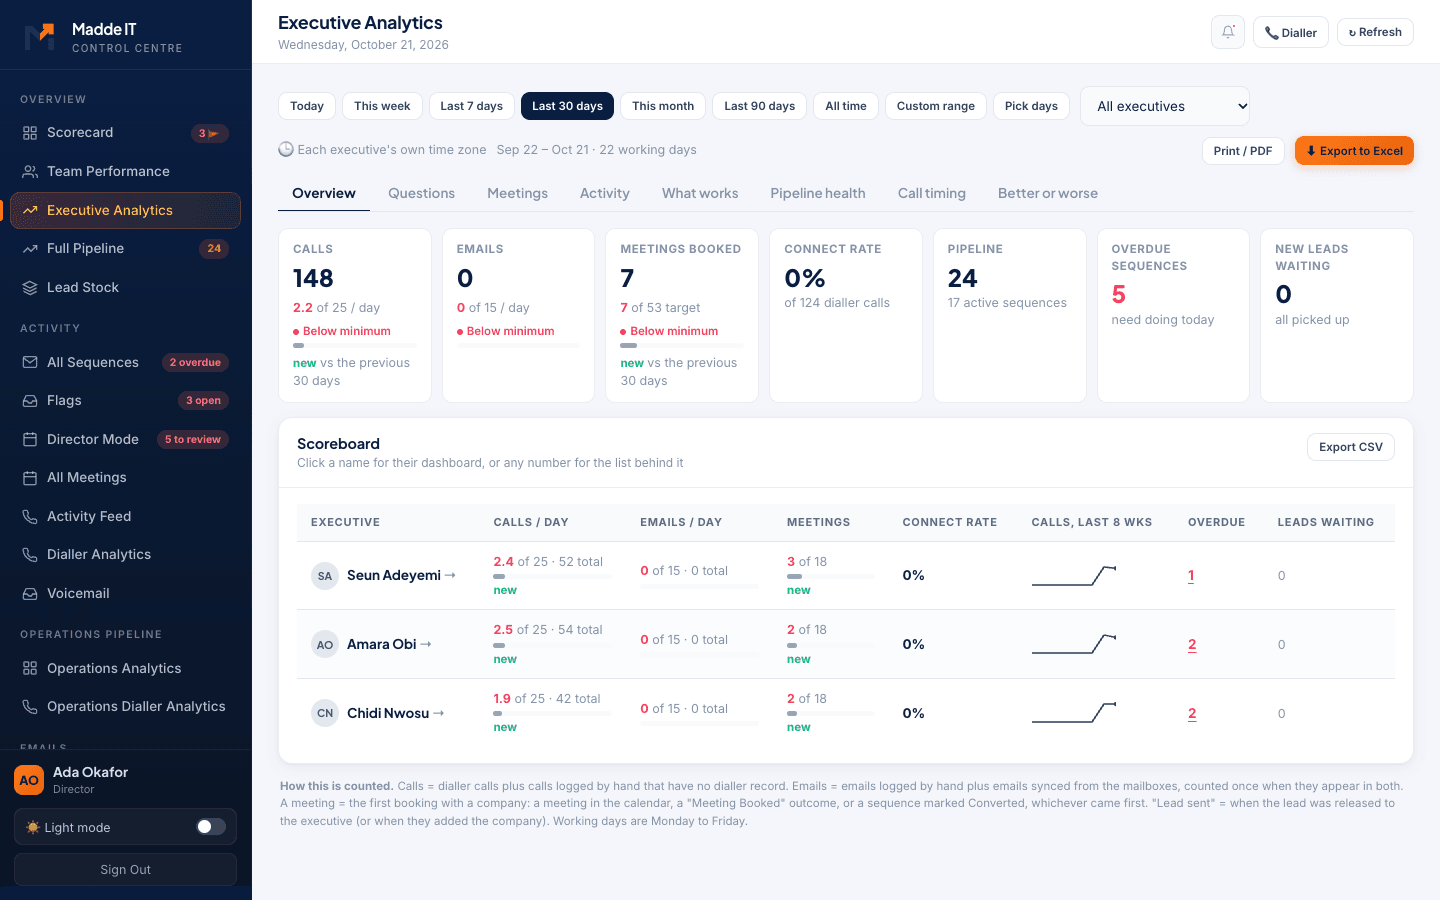The width and height of the screenshot is (1440, 900).
Task: Click the Operations Analytics grid icon
Action: [30, 669]
